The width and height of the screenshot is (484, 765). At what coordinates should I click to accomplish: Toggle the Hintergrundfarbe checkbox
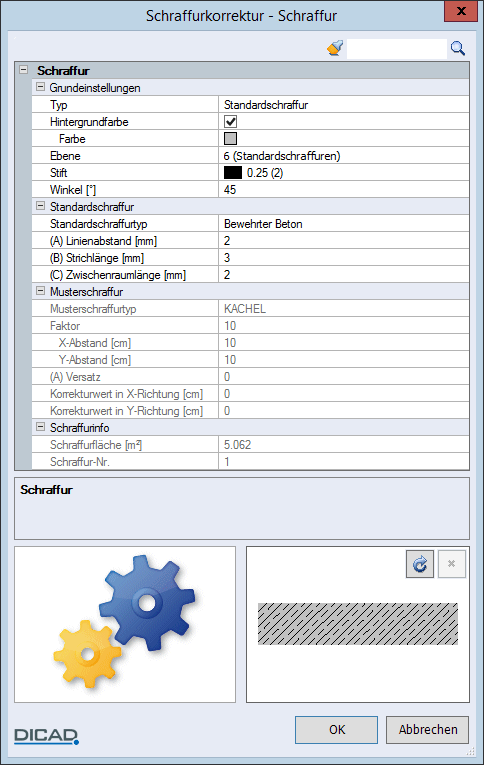click(230, 121)
